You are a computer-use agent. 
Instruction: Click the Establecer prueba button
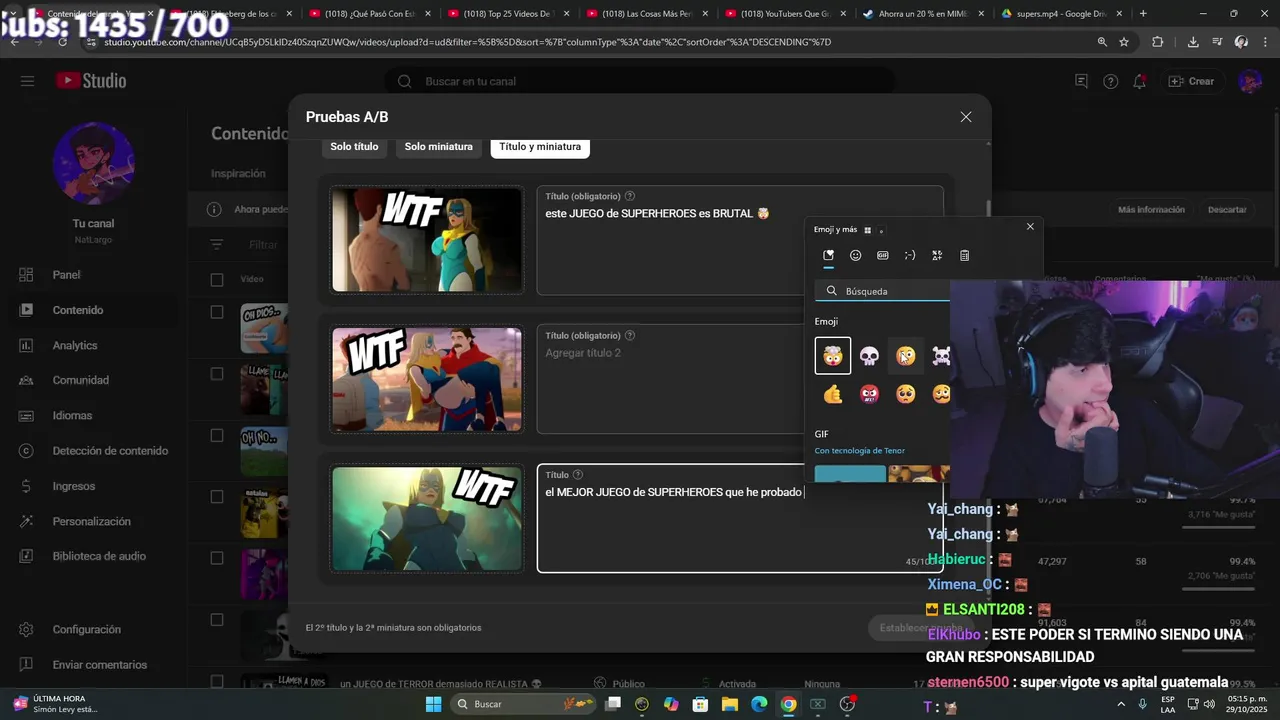(920, 628)
